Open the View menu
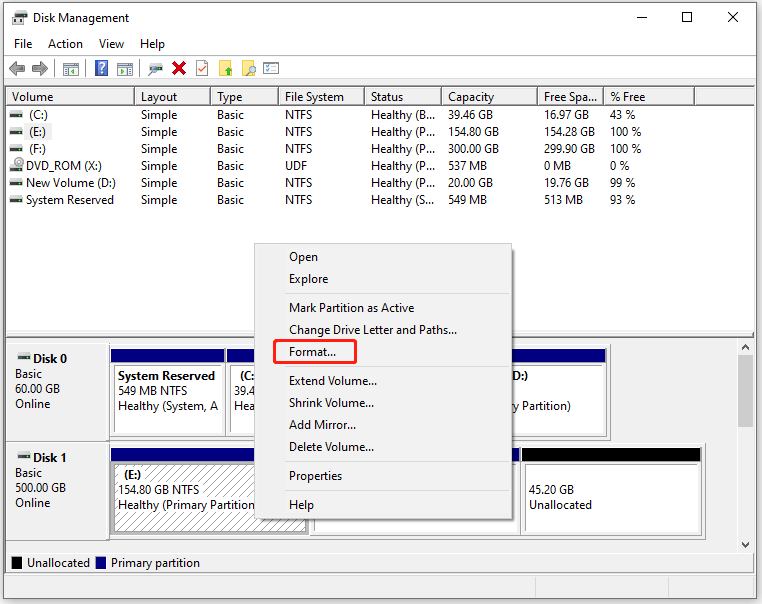This screenshot has width=762, height=604. coord(111,44)
